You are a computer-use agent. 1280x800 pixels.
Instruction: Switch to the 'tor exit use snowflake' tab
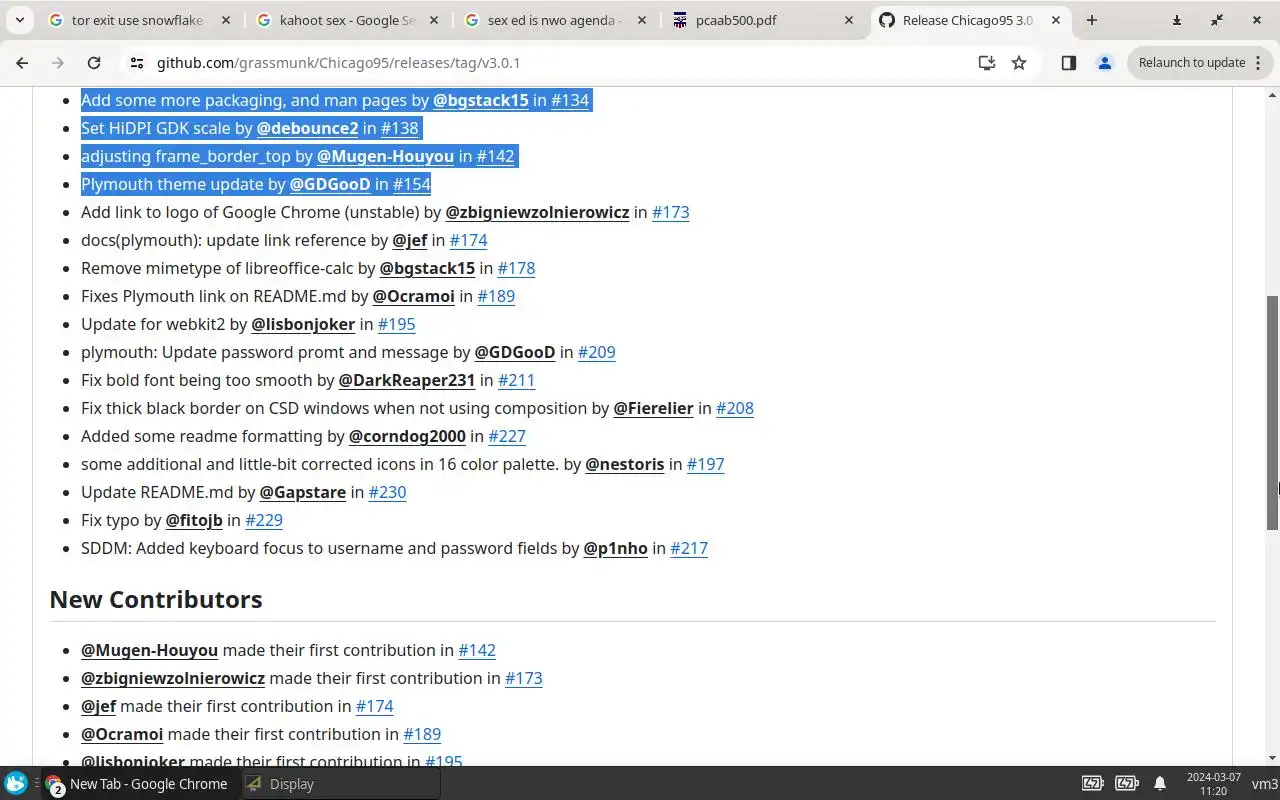(x=137, y=20)
